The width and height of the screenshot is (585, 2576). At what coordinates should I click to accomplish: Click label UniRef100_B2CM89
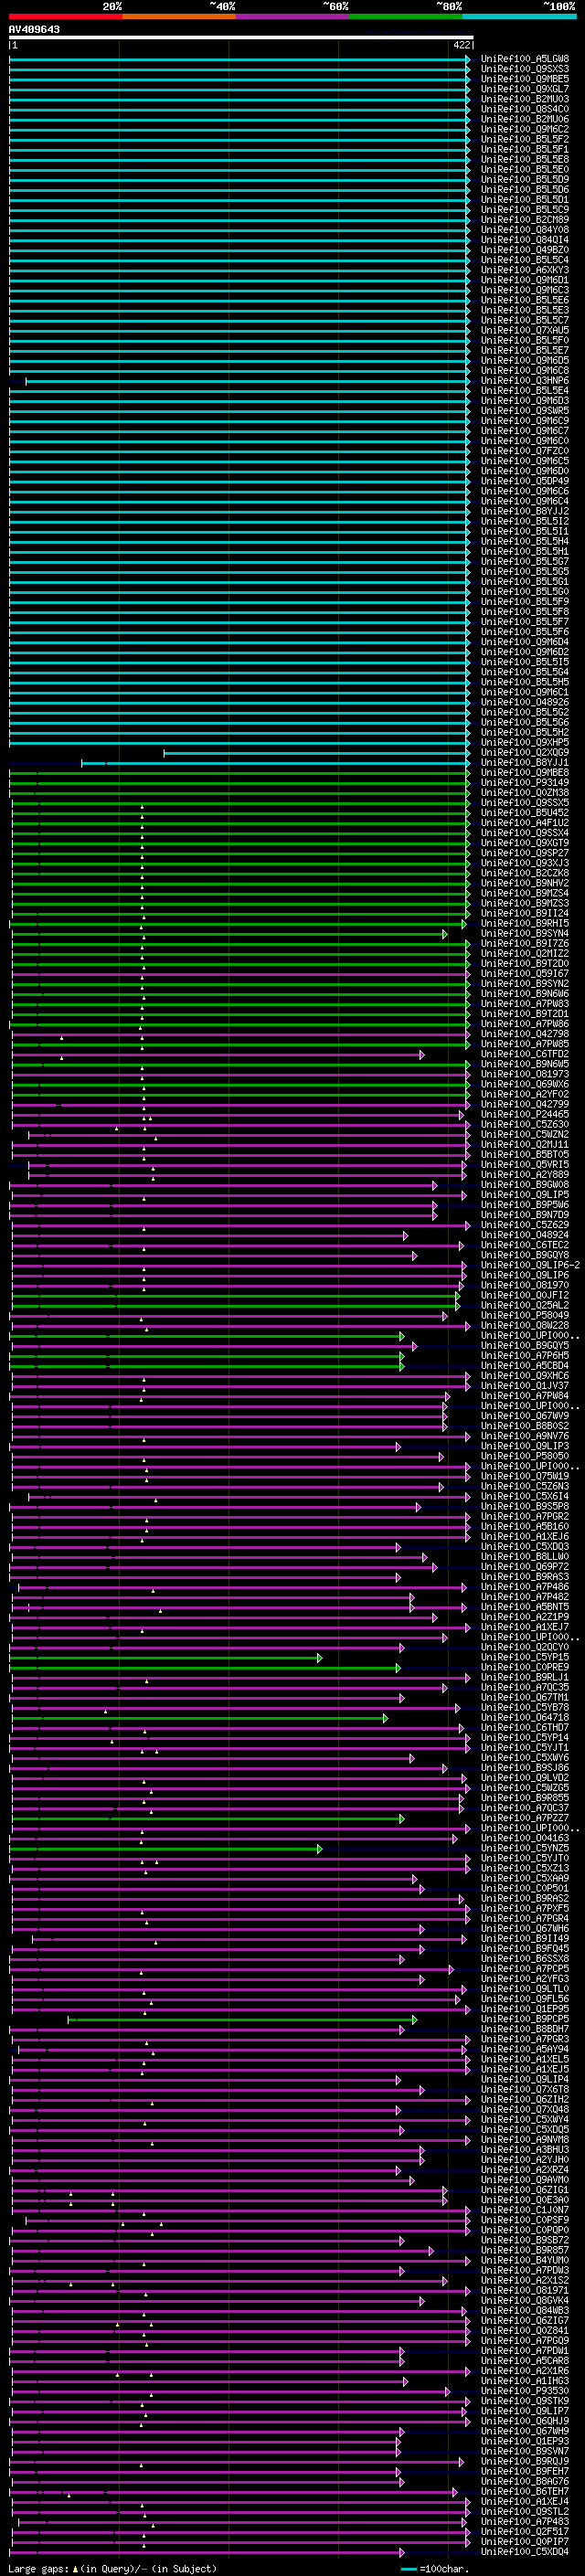(x=525, y=220)
